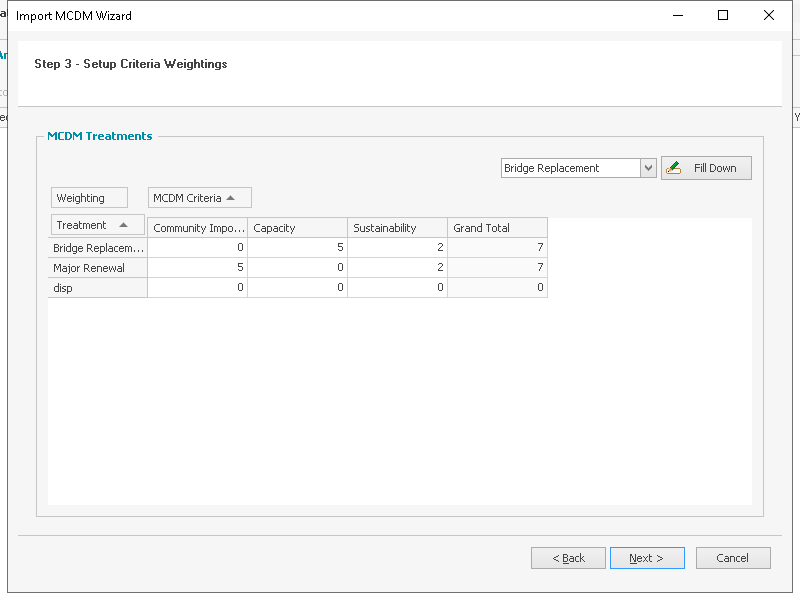Maximize the Import MCDM Wizard window
Screen dimensions: 800x600
(x=723, y=15)
